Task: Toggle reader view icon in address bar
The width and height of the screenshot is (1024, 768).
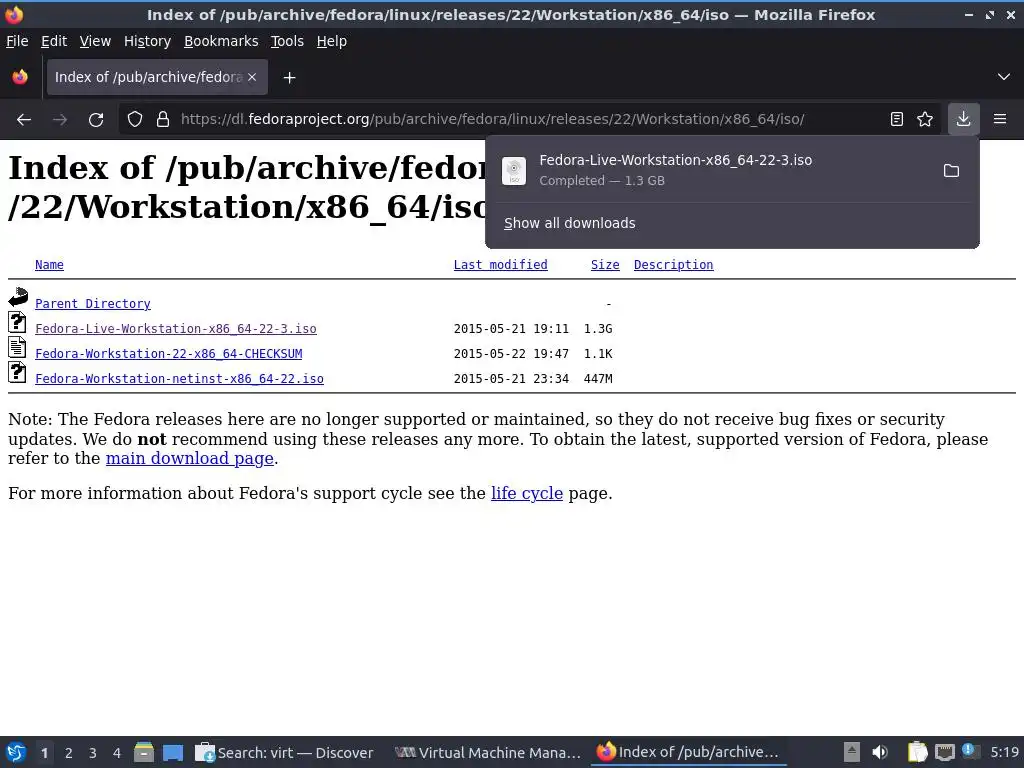Action: (x=897, y=120)
